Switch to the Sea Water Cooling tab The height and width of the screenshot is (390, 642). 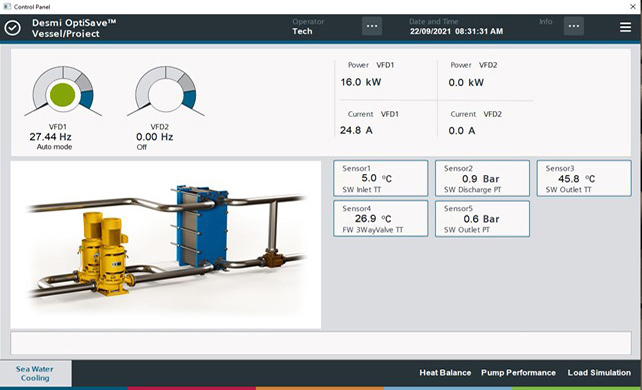point(35,373)
